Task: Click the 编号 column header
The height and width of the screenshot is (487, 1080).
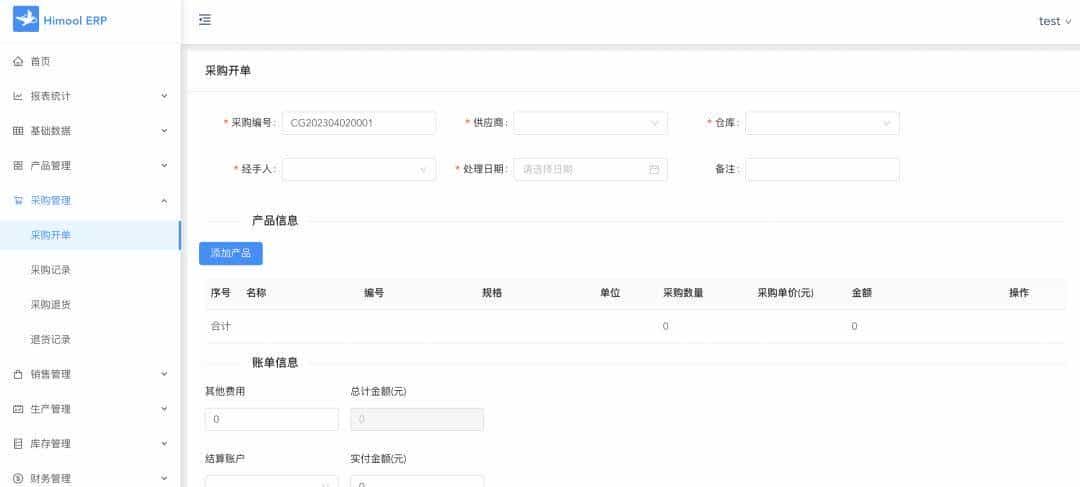Action: click(x=374, y=293)
